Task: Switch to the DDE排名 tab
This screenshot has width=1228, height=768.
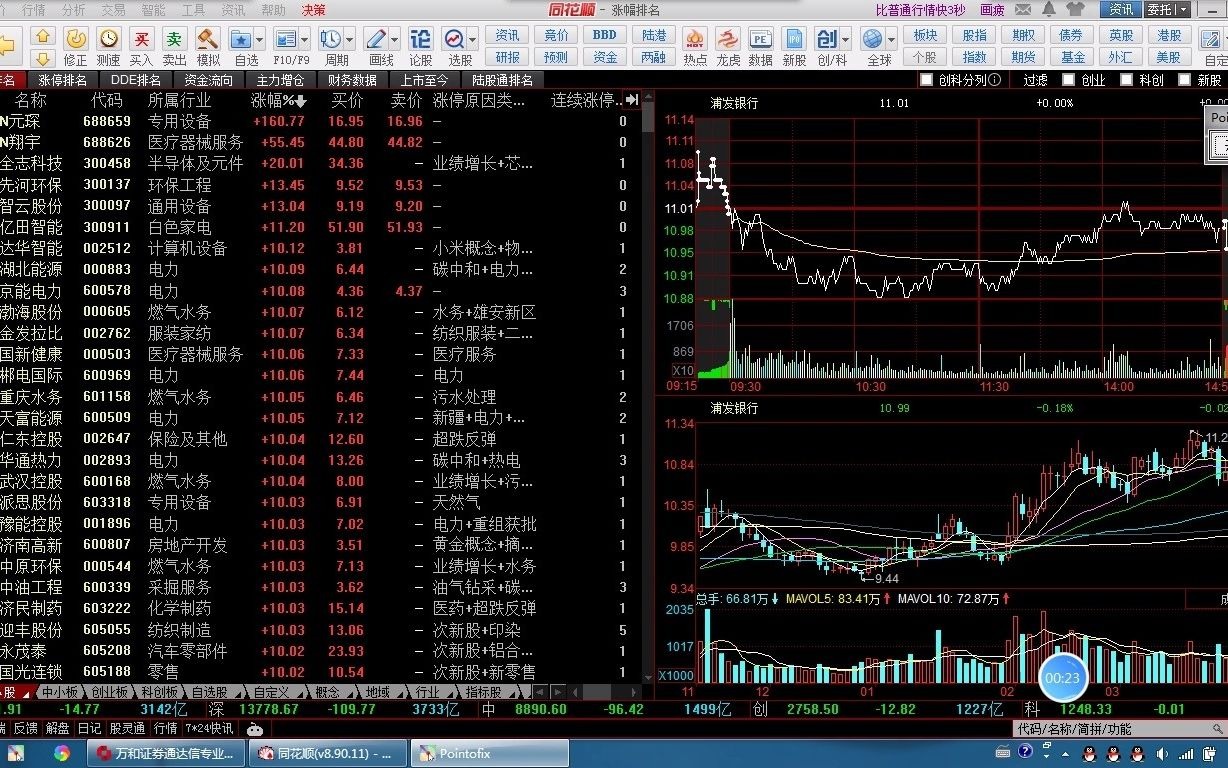Action: [135, 80]
